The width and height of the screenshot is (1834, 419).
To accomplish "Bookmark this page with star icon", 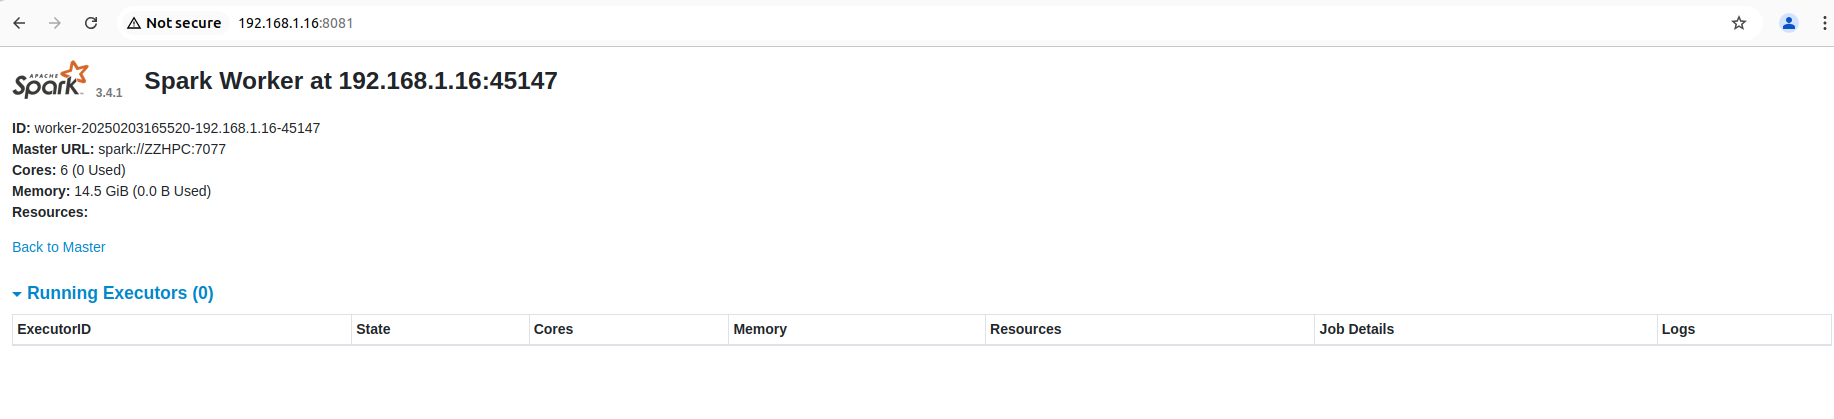I will [x=1739, y=23].
